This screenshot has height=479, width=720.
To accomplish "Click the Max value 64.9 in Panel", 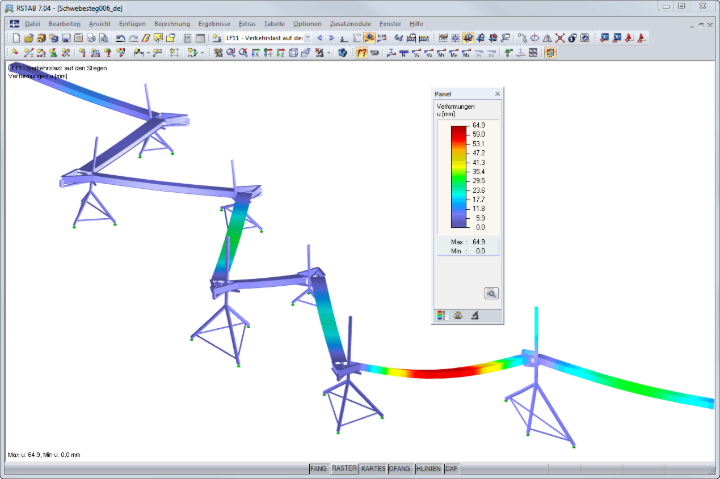I will coord(478,242).
